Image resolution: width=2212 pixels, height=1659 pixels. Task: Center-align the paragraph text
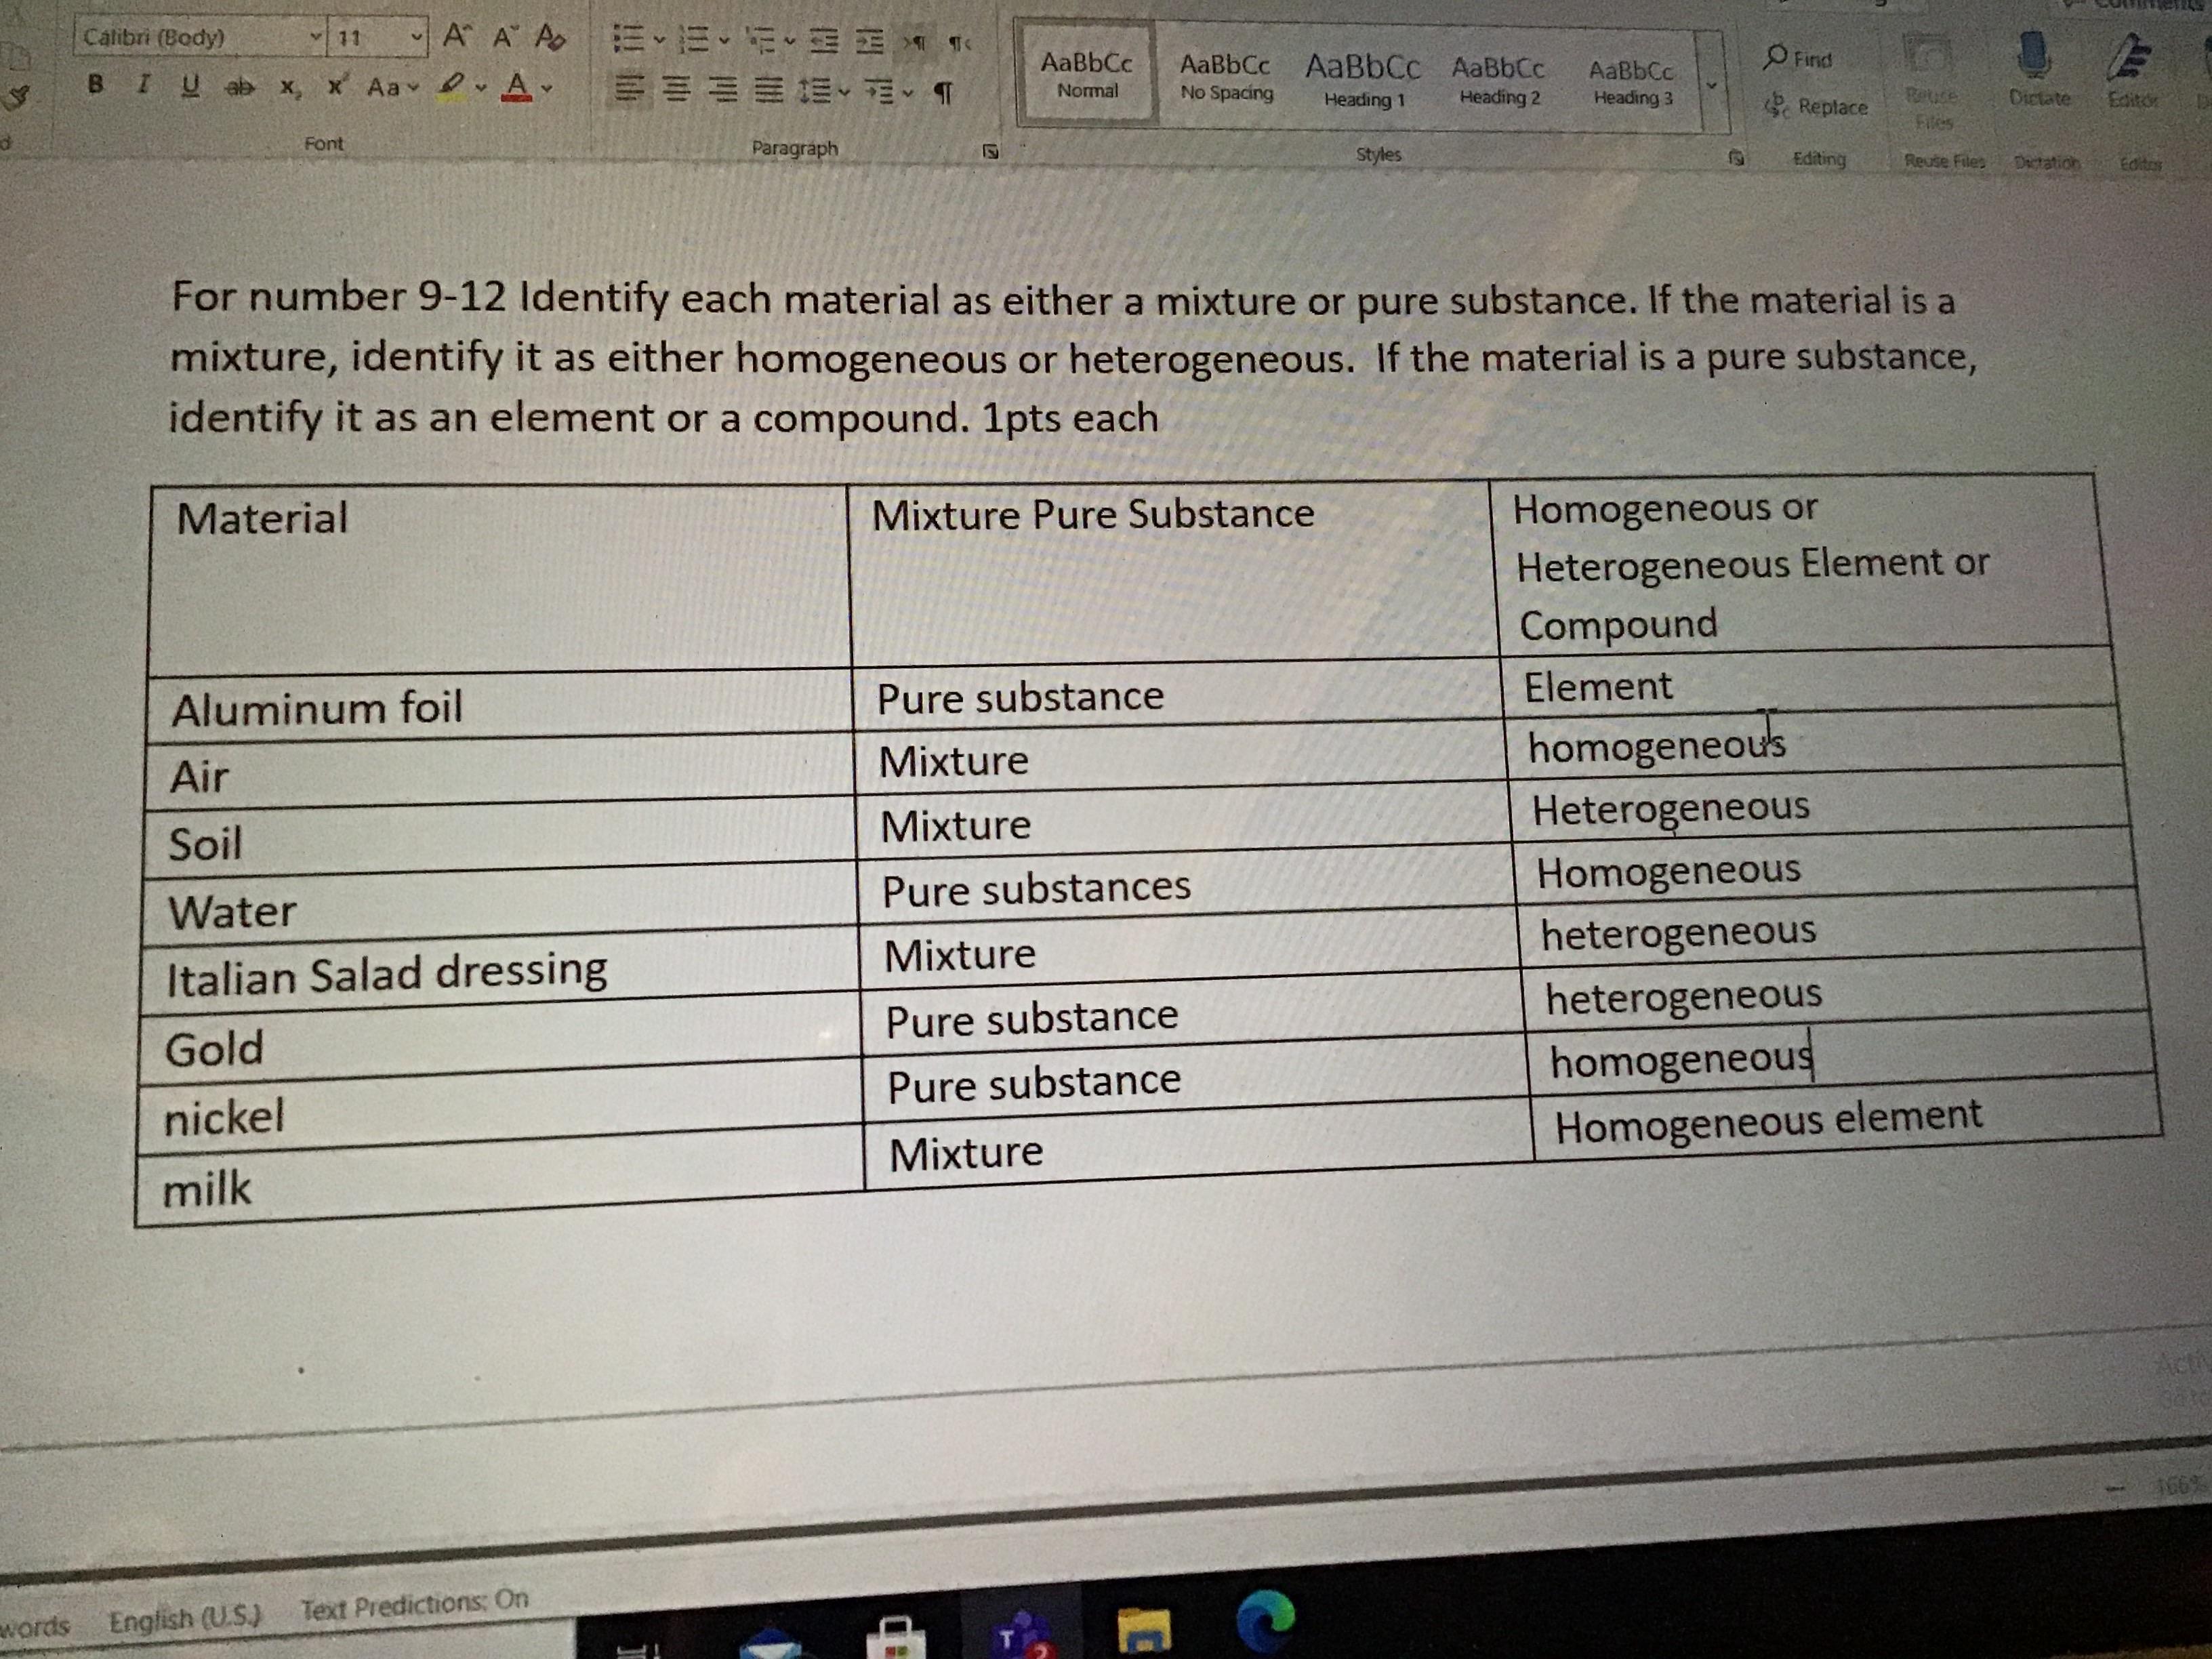pos(677,91)
